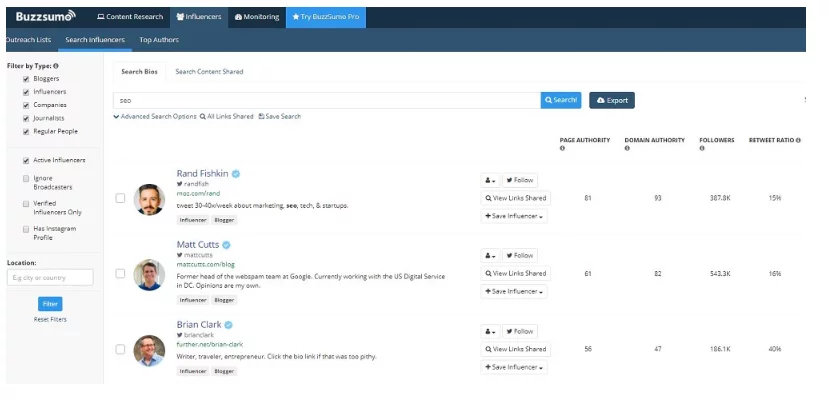The width and height of the screenshot is (833, 400).
Task: Open Save Influencer dropdown for Matt Cutts
Action: [514, 292]
